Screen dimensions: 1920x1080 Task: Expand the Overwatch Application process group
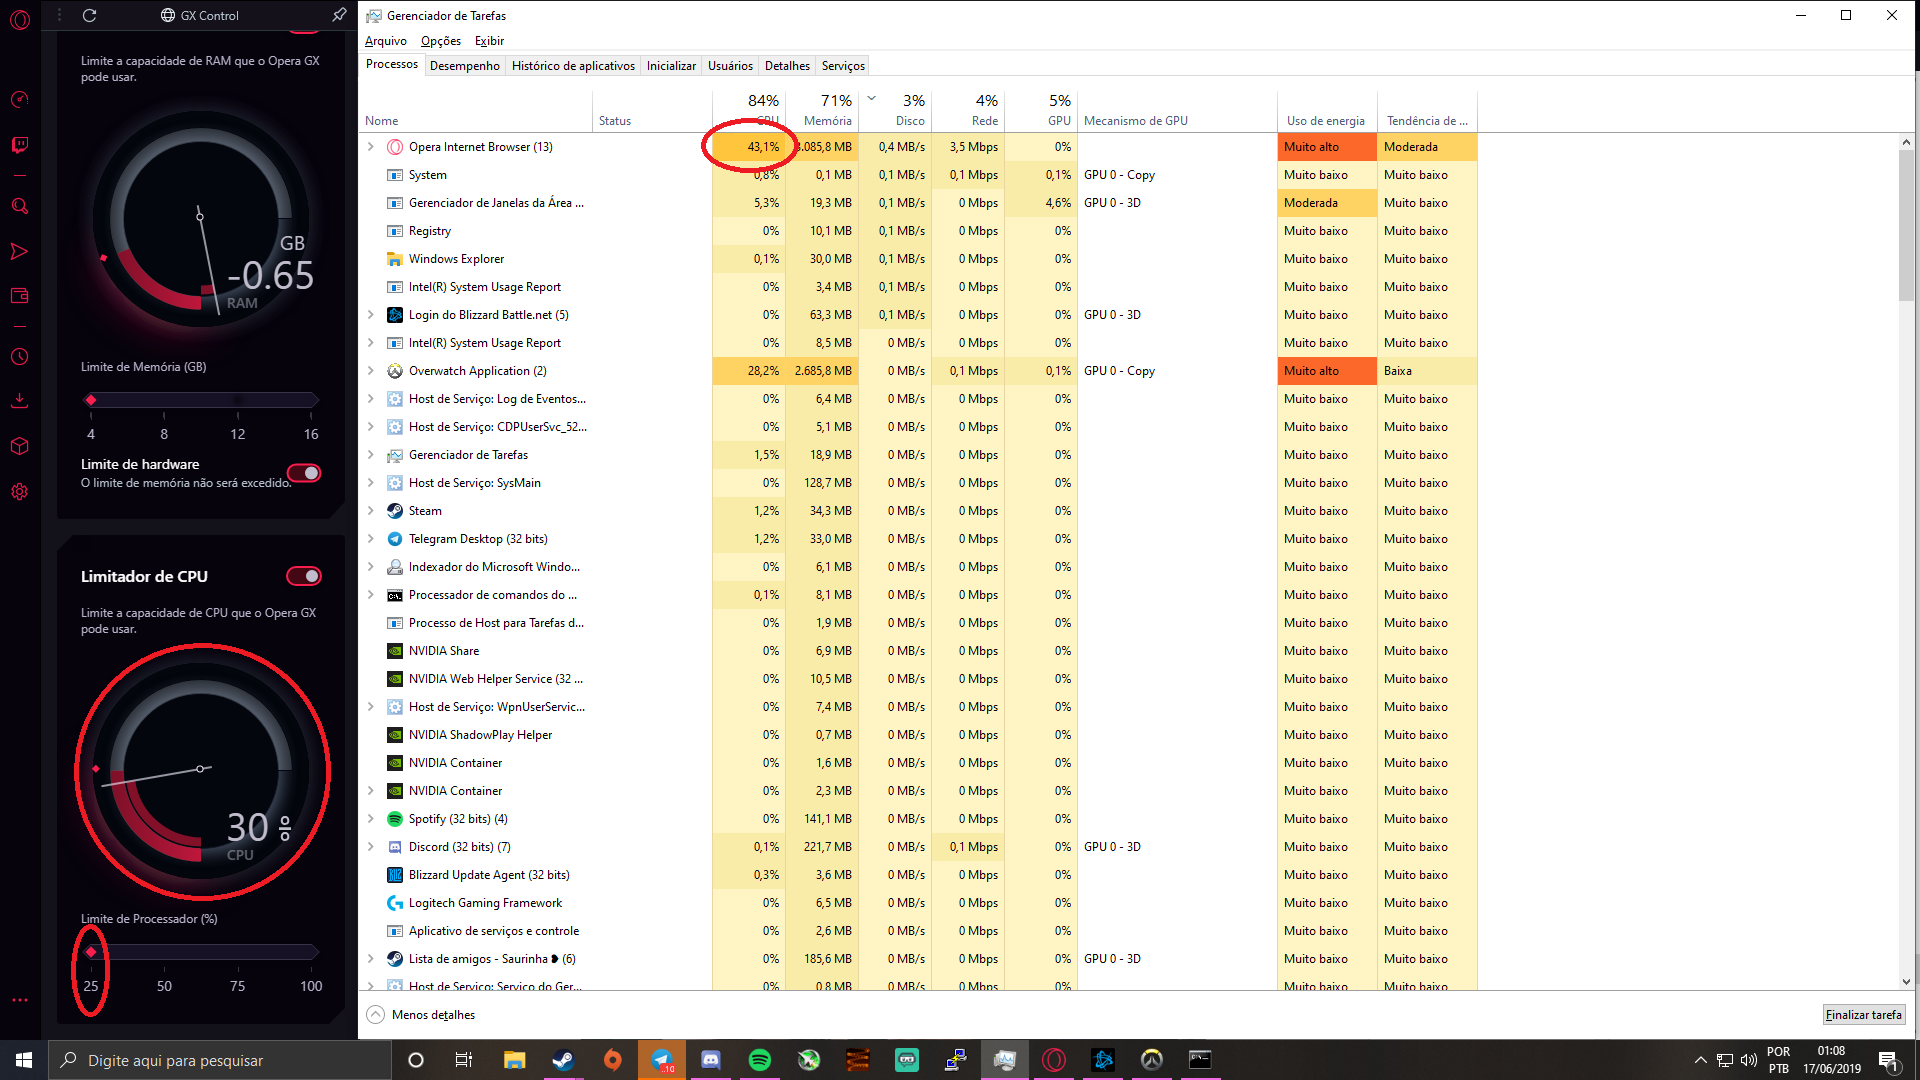[371, 371]
